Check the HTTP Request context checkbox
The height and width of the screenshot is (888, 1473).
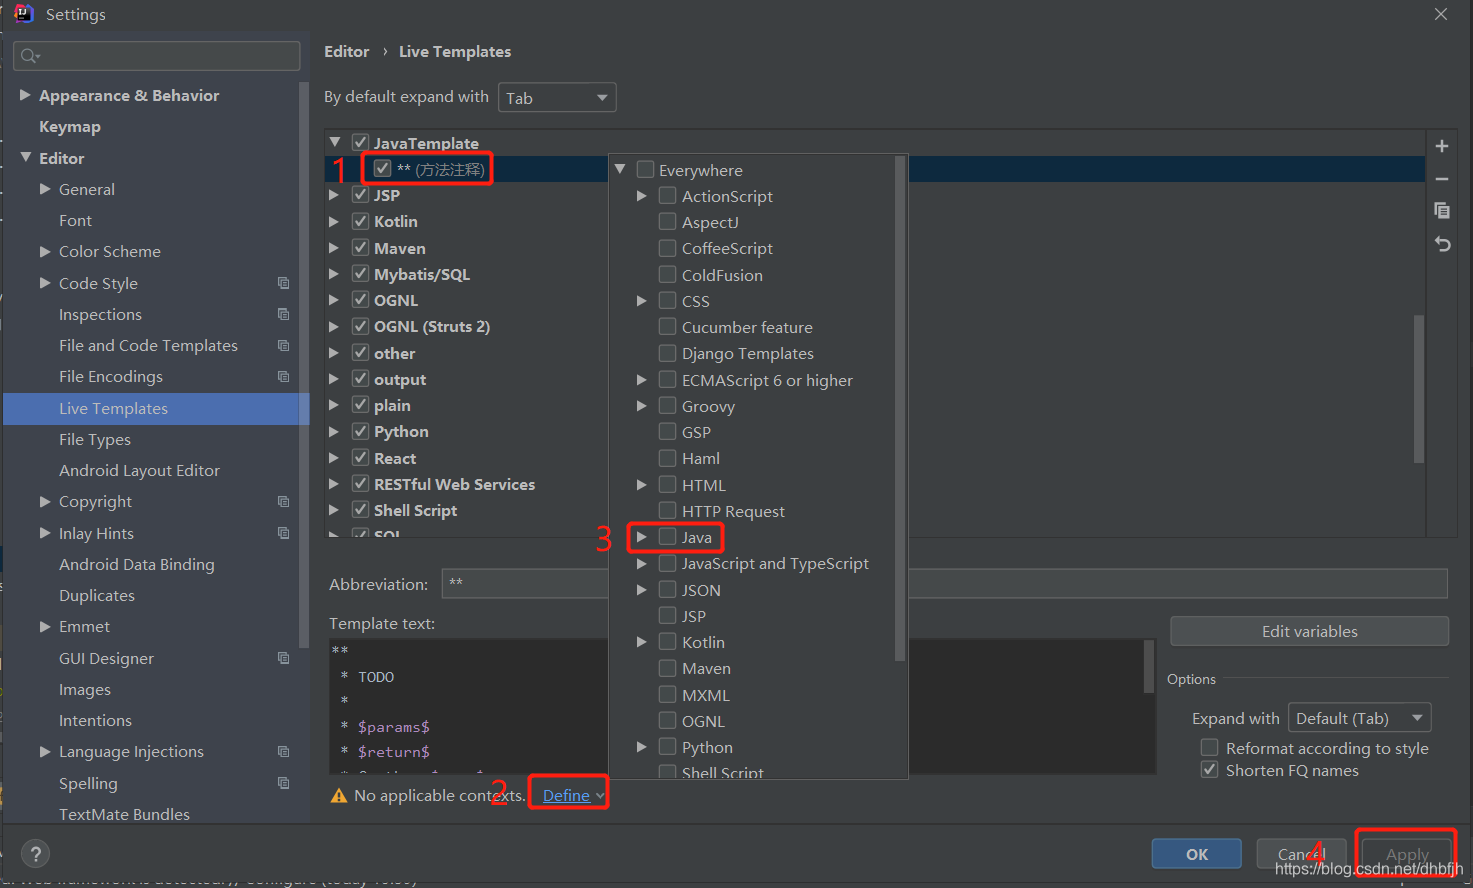click(668, 511)
